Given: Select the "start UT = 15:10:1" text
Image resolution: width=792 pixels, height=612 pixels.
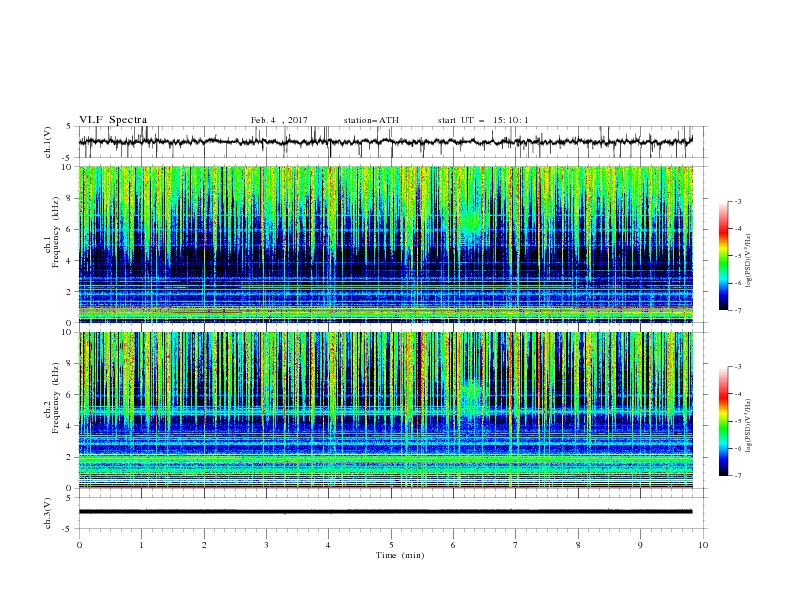Looking at the screenshot, I should (483, 120).
